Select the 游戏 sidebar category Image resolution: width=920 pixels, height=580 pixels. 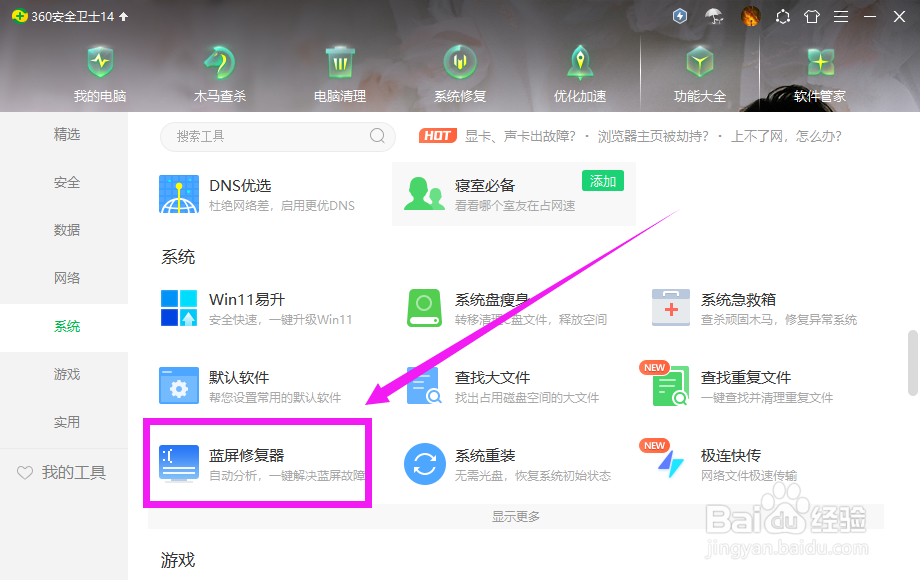(x=66, y=374)
